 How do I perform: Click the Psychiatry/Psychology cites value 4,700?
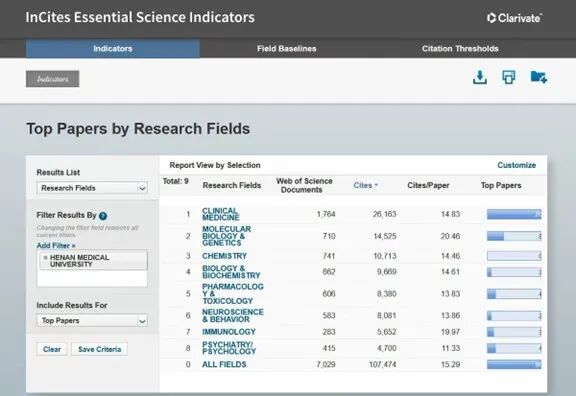386,348
